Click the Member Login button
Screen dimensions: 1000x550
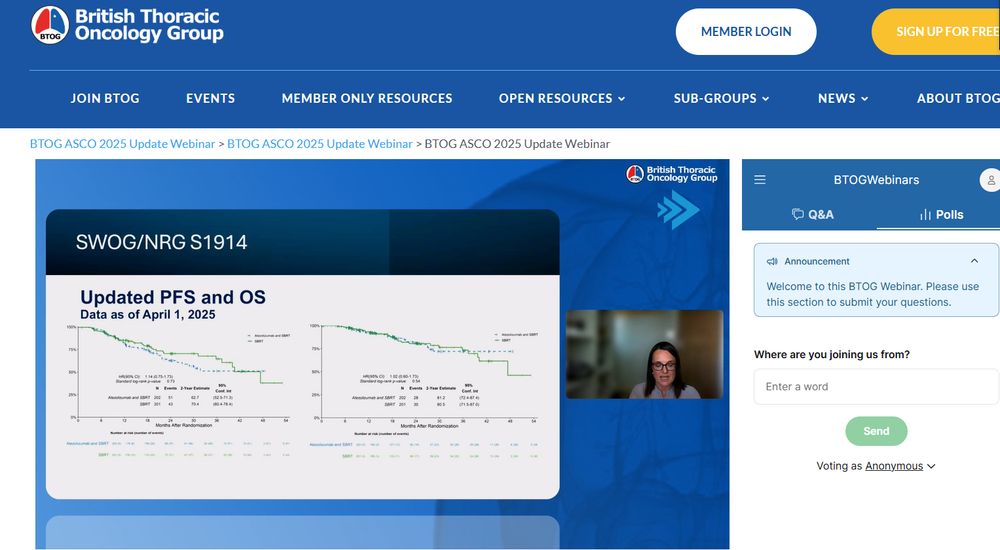[x=746, y=31]
